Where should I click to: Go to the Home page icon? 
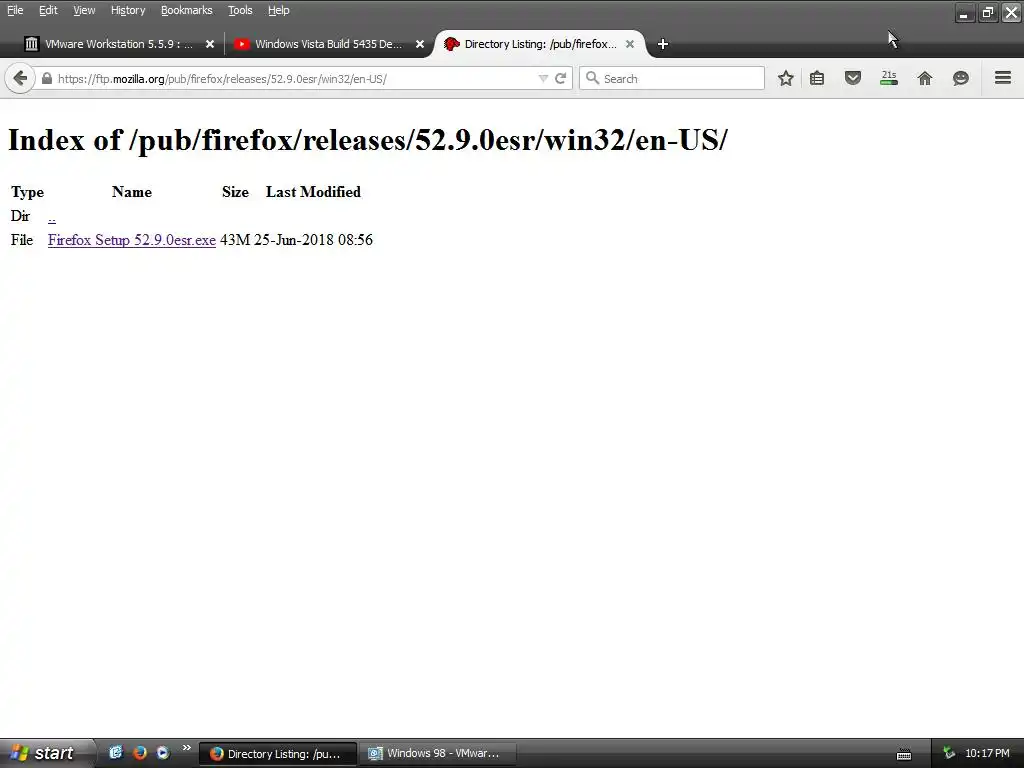[x=925, y=78]
